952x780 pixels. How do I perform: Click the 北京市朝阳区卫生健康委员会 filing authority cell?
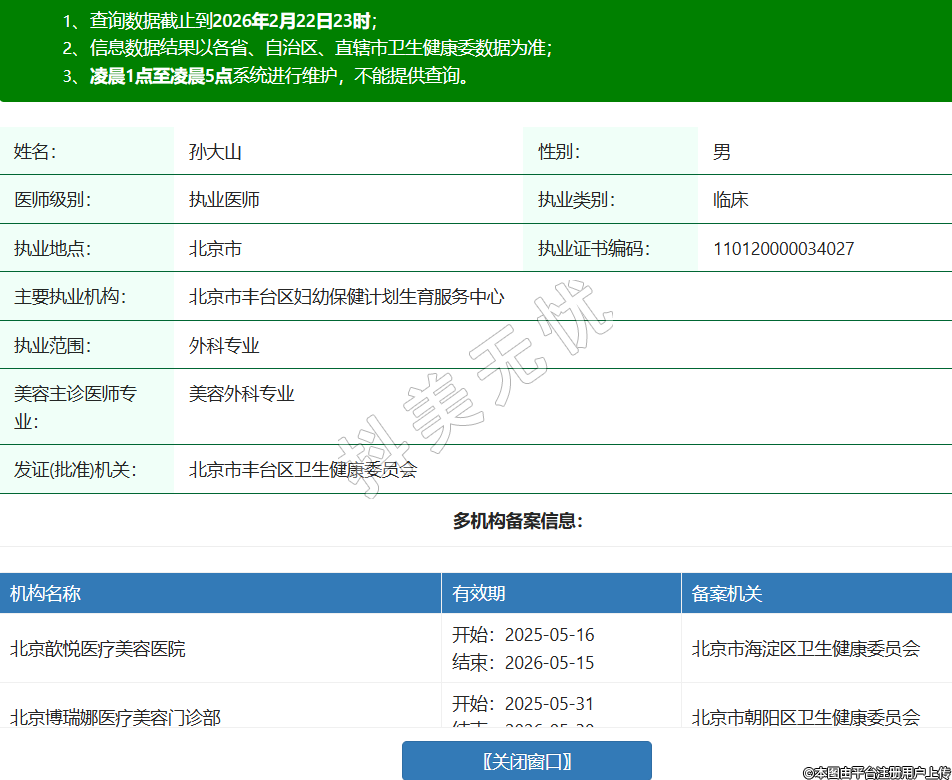[x=805, y=717]
